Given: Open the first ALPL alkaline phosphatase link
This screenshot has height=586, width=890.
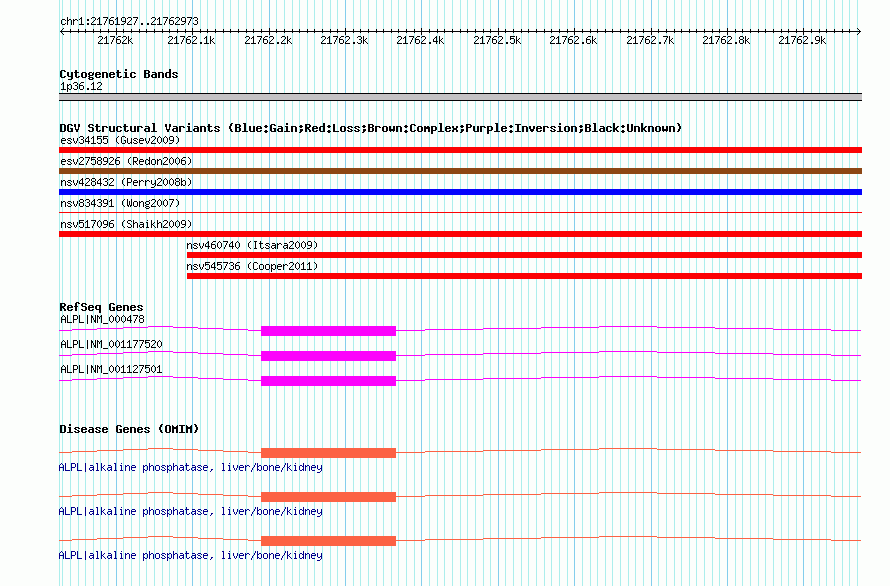Looking at the screenshot, I should click(x=191, y=467).
